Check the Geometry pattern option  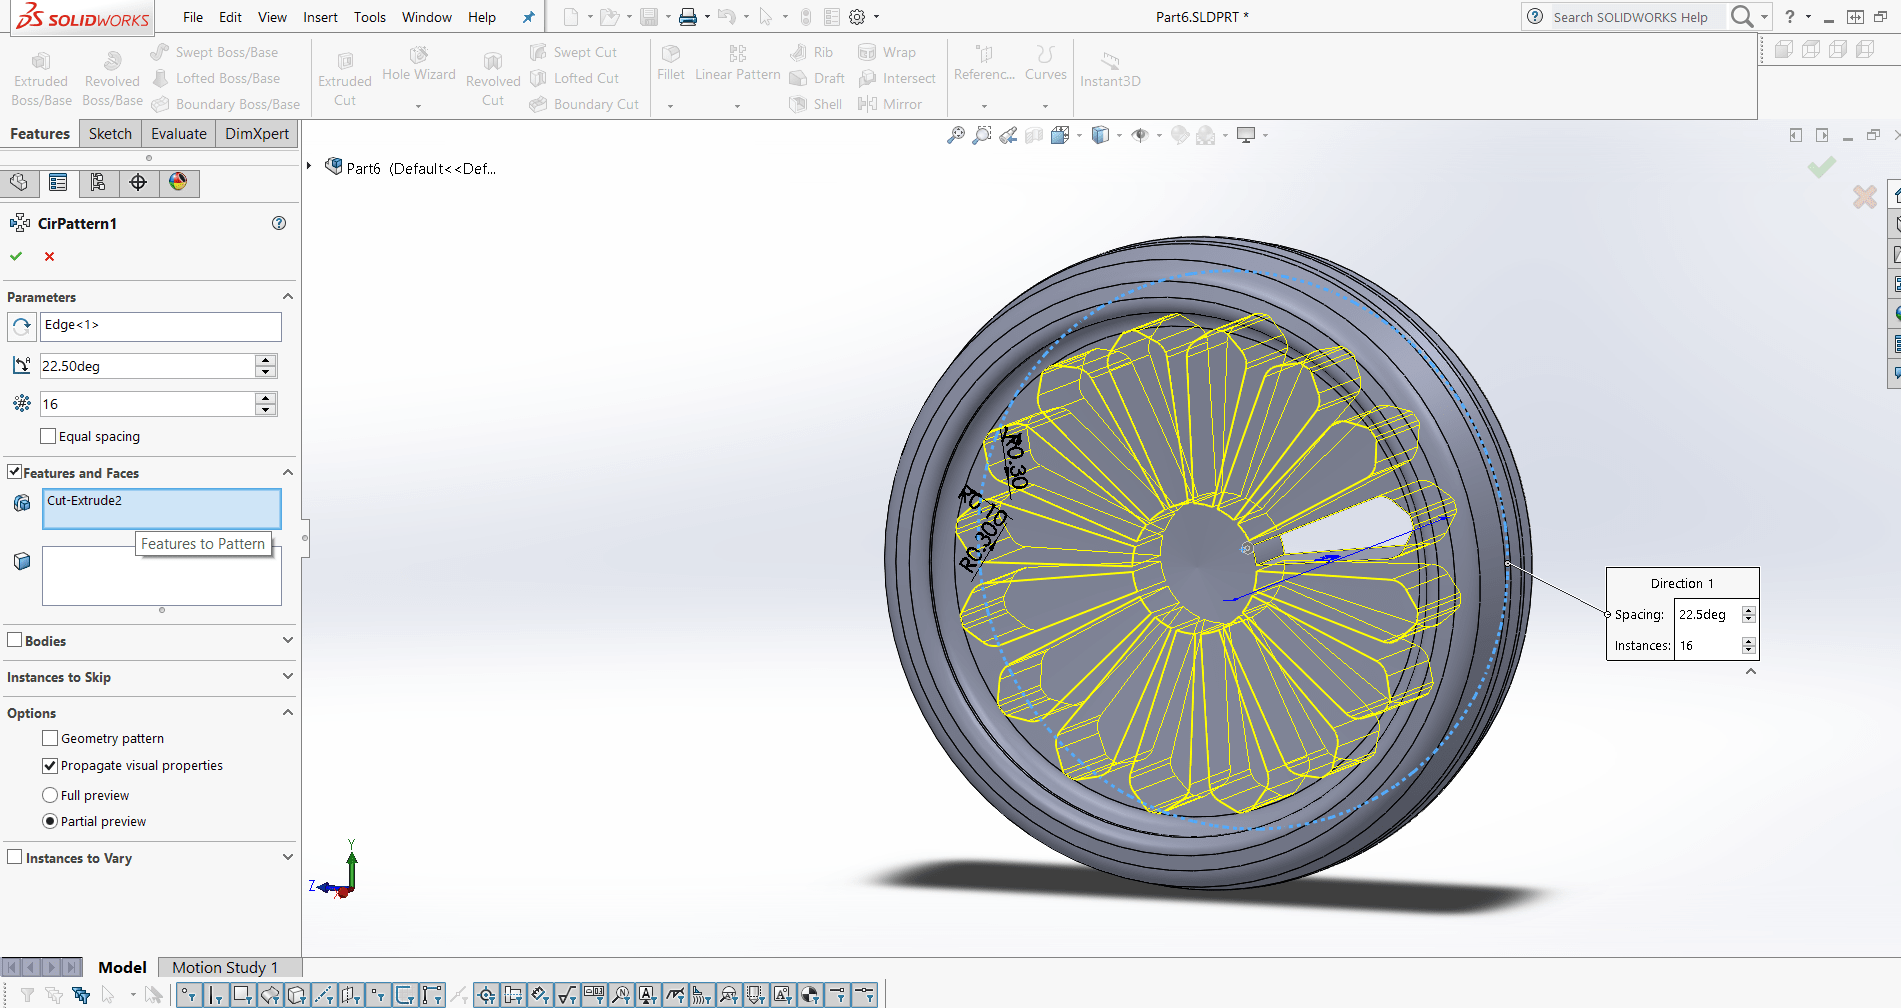click(x=50, y=738)
